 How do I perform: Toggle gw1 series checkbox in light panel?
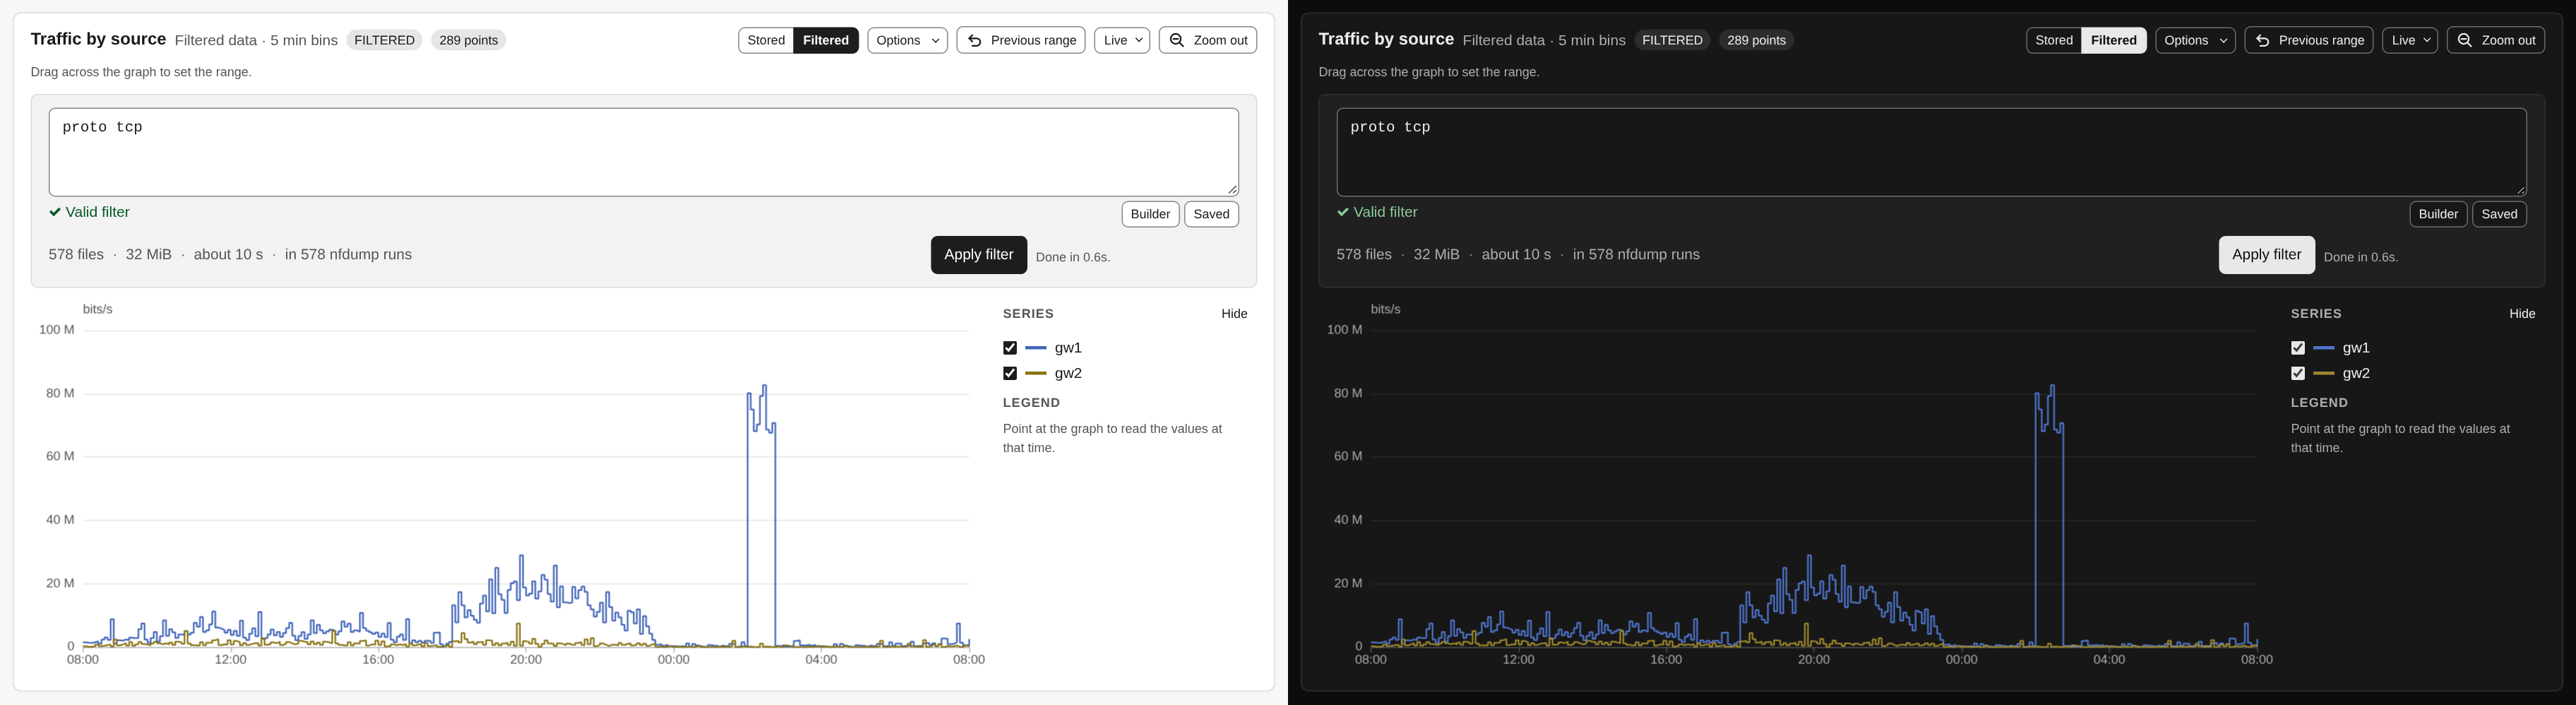1010,348
